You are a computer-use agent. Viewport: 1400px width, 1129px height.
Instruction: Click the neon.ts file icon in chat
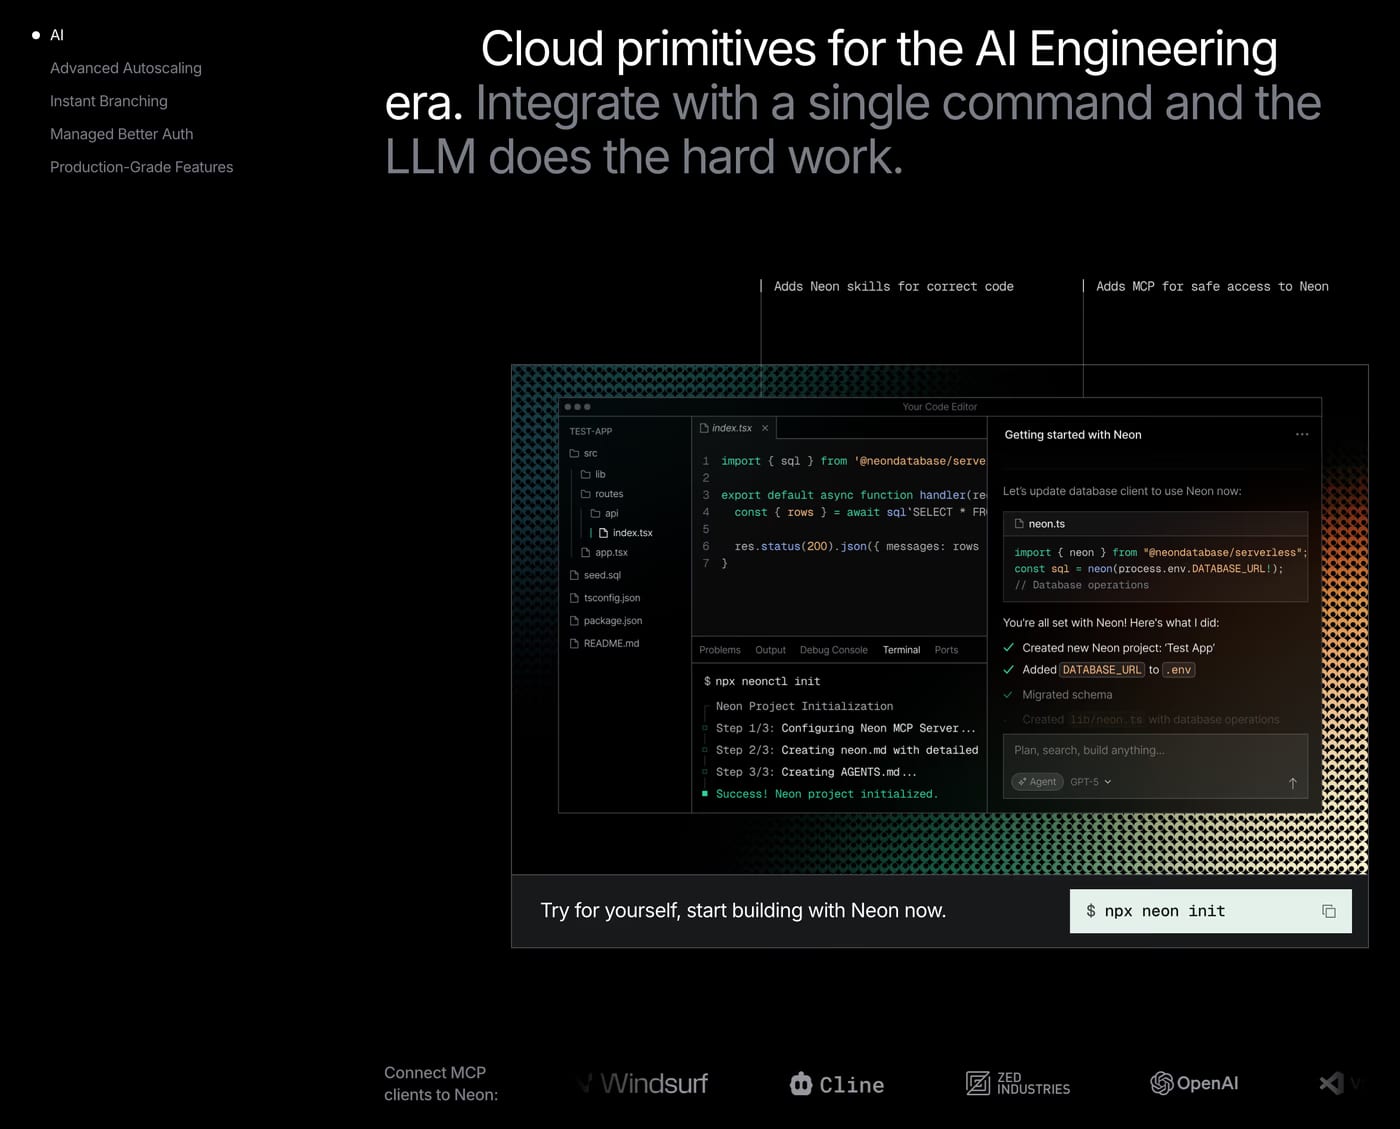[x=1019, y=524]
